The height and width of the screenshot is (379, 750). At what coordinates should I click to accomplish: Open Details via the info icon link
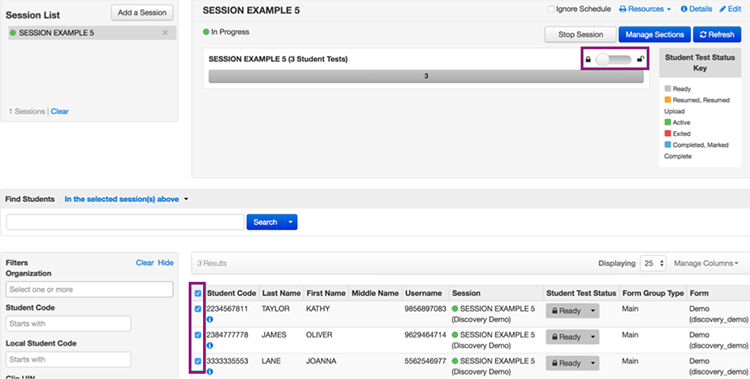[x=696, y=9]
